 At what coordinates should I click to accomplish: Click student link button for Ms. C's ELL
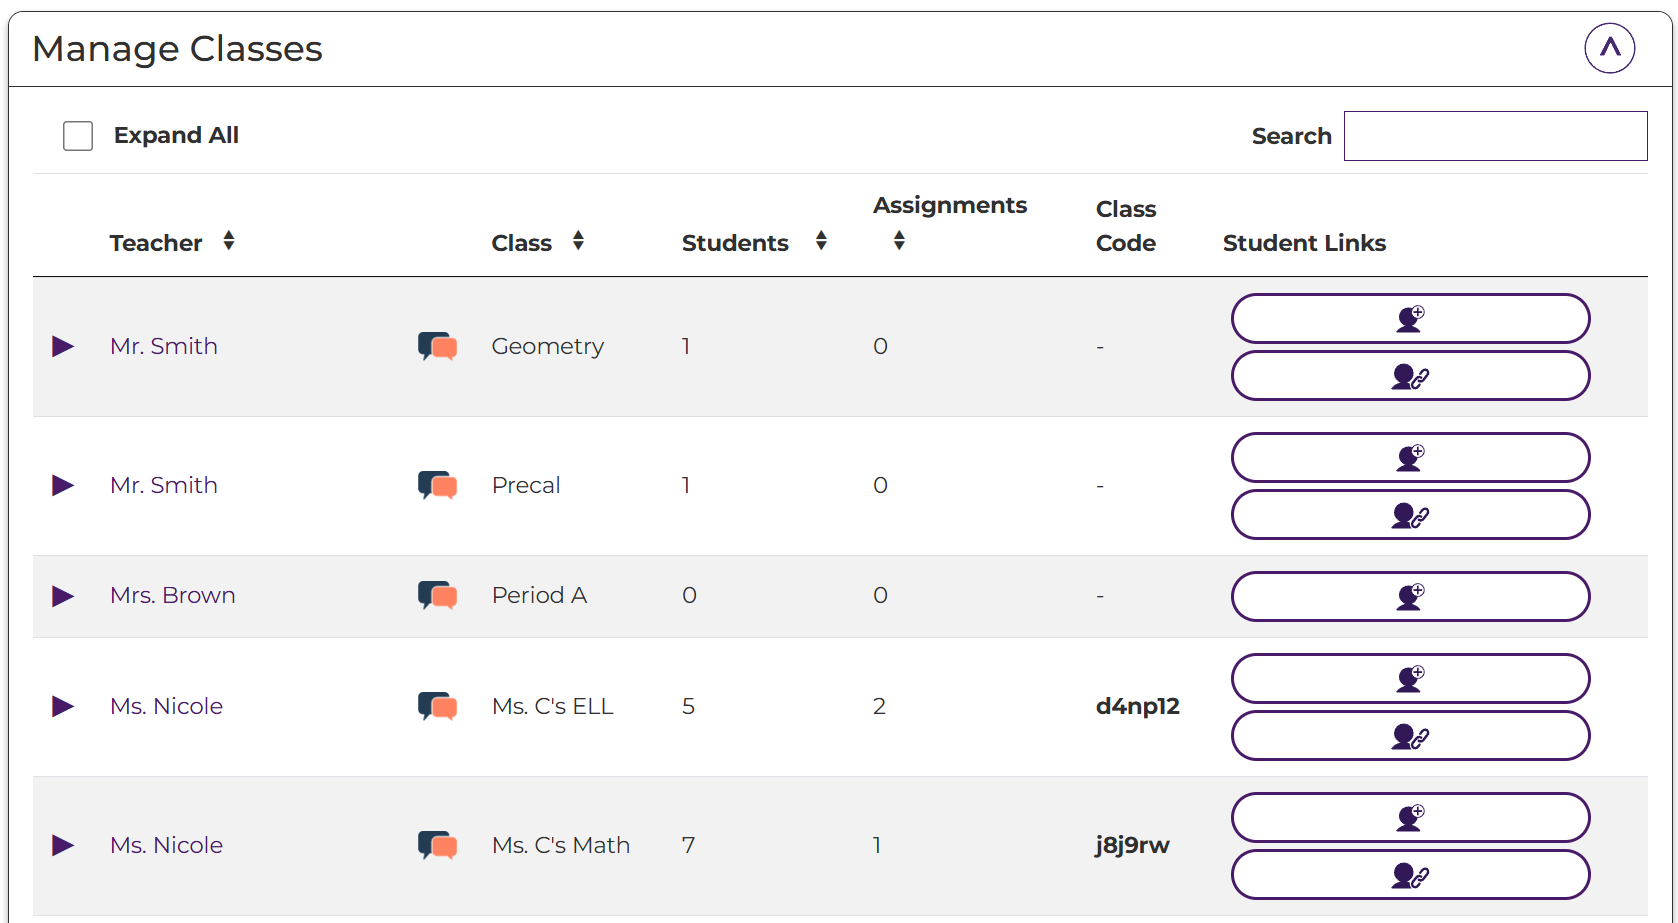pos(1410,736)
